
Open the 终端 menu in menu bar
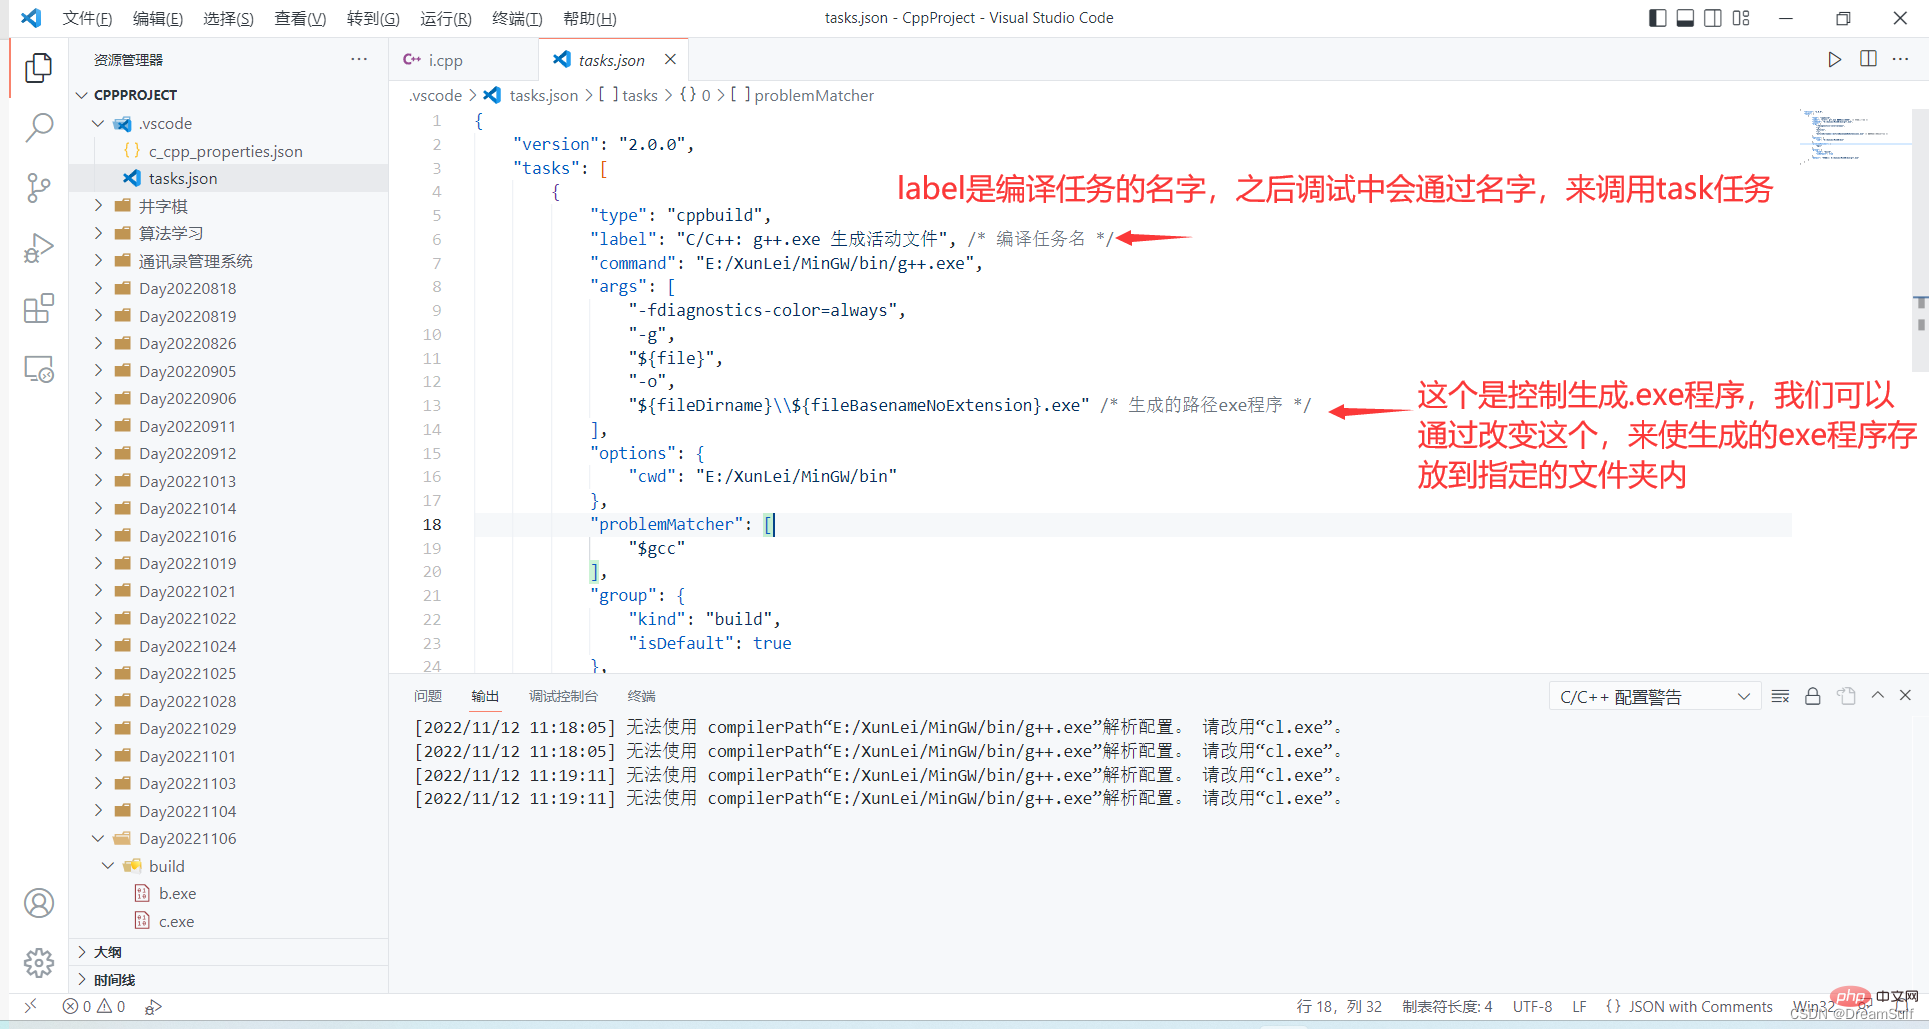pos(517,18)
